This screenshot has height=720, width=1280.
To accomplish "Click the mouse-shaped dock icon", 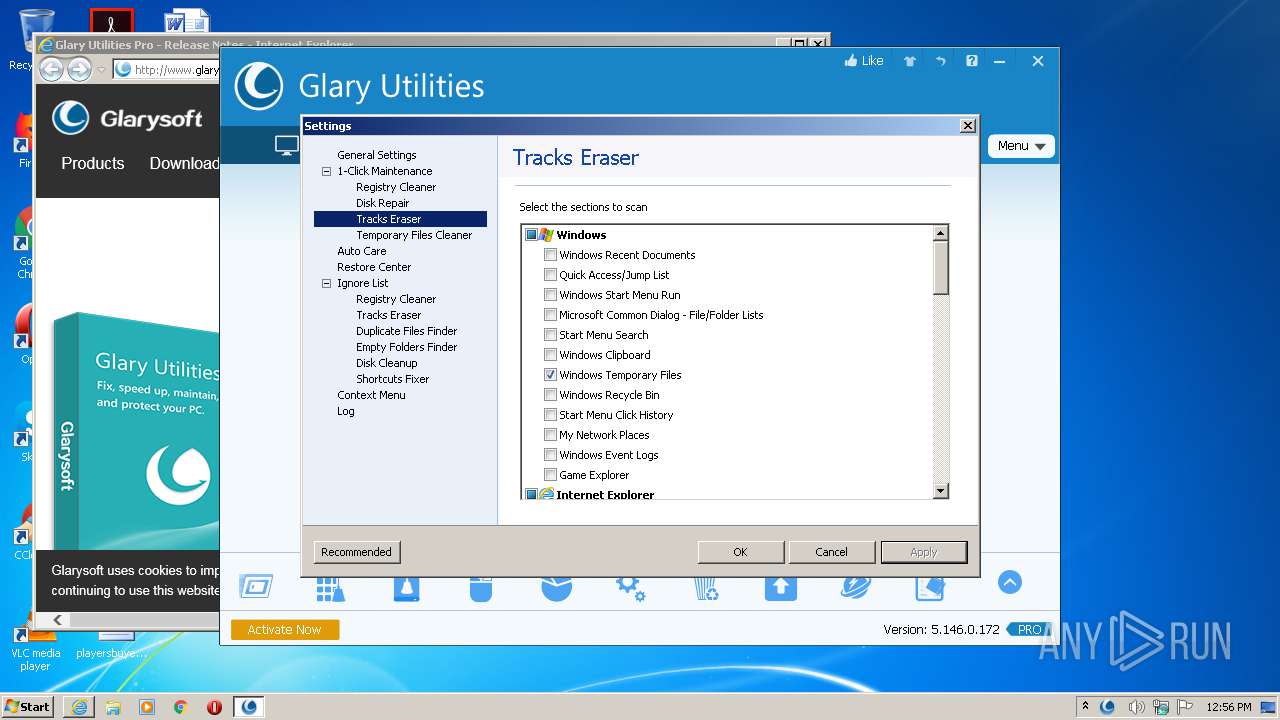I will click(481, 587).
